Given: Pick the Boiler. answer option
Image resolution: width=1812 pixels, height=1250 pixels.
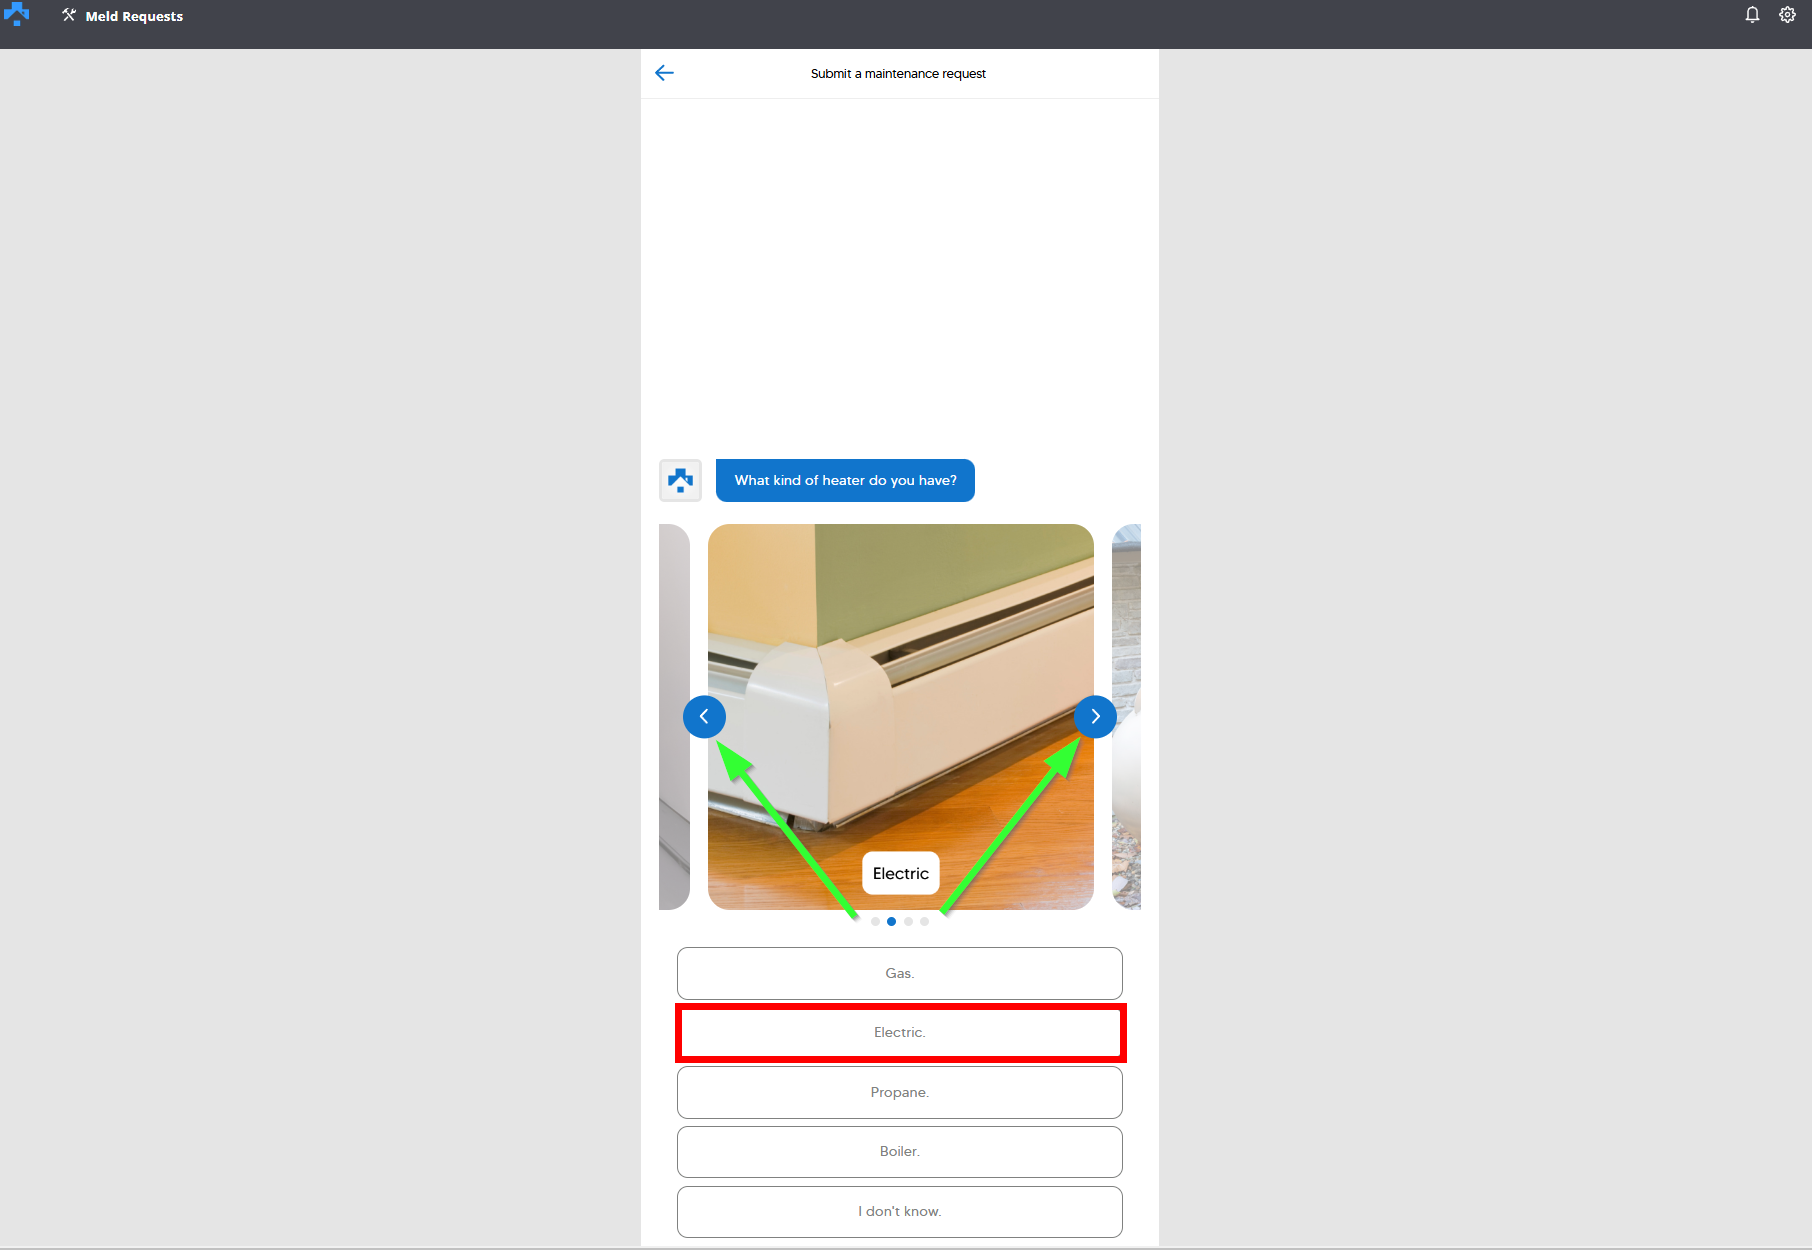Looking at the screenshot, I should pos(899,1152).
